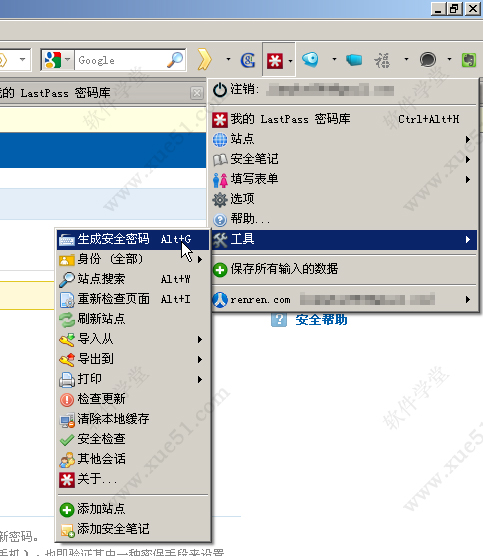The image size is (483, 556).
Task: Choose 注销 logout menu item
Action: coord(344,89)
